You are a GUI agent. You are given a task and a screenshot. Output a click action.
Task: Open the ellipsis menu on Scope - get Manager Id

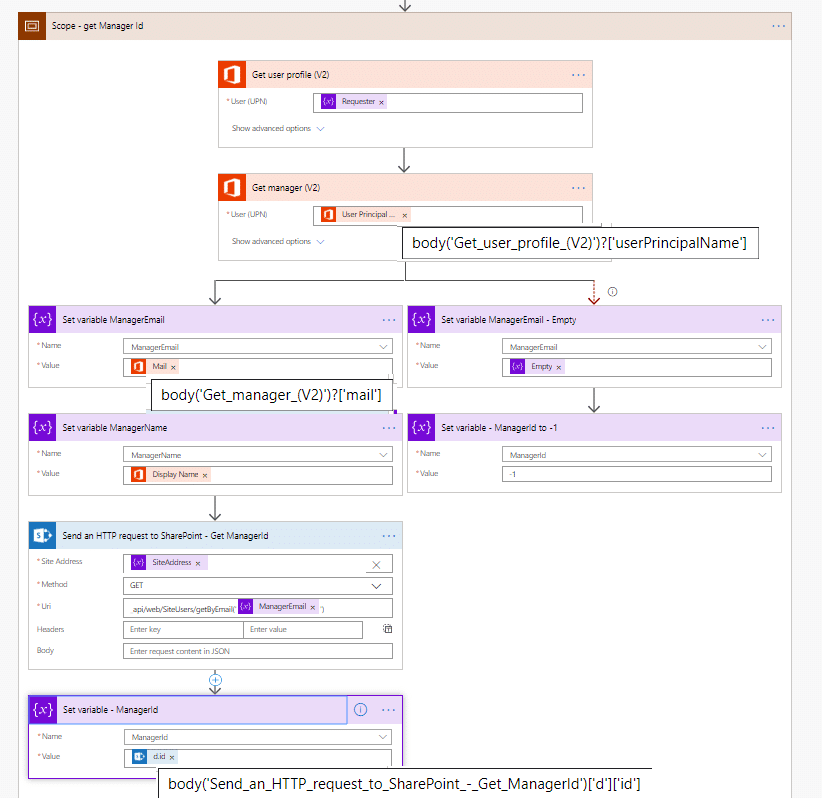[778, 25]
